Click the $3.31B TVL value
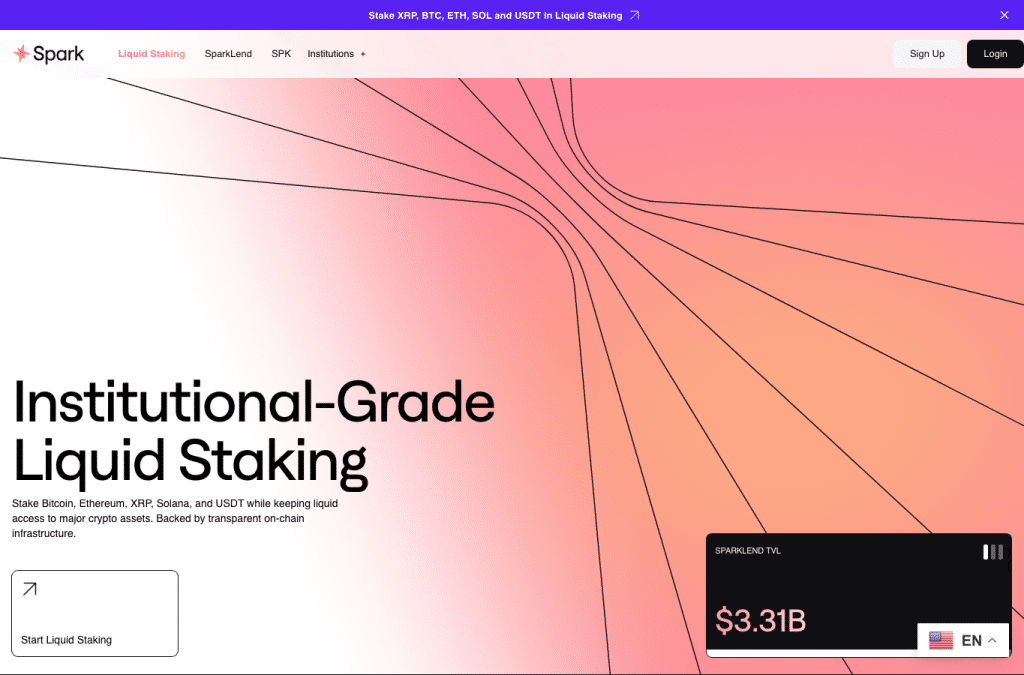The image size is (1024, 675). click(x=761, y=620)
